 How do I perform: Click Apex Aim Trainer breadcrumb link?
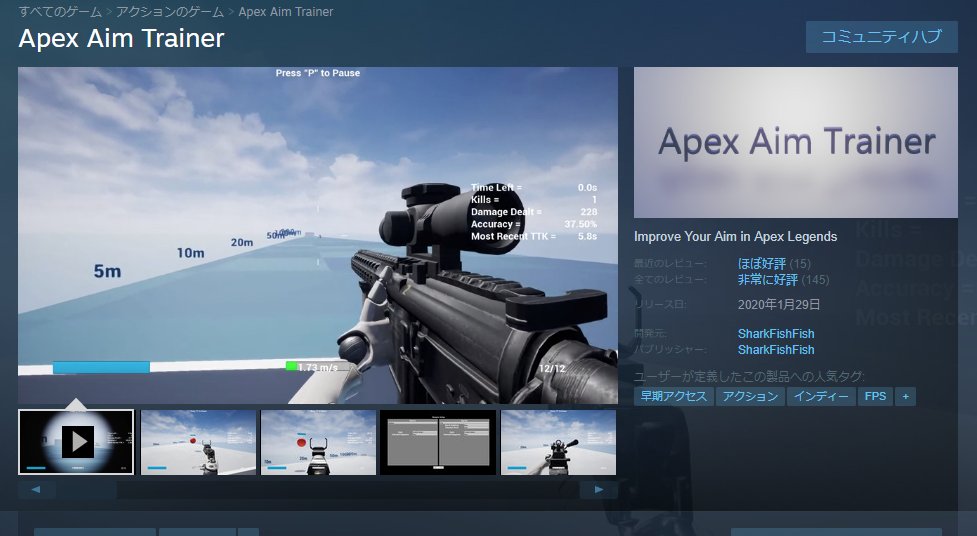point(285,12)
